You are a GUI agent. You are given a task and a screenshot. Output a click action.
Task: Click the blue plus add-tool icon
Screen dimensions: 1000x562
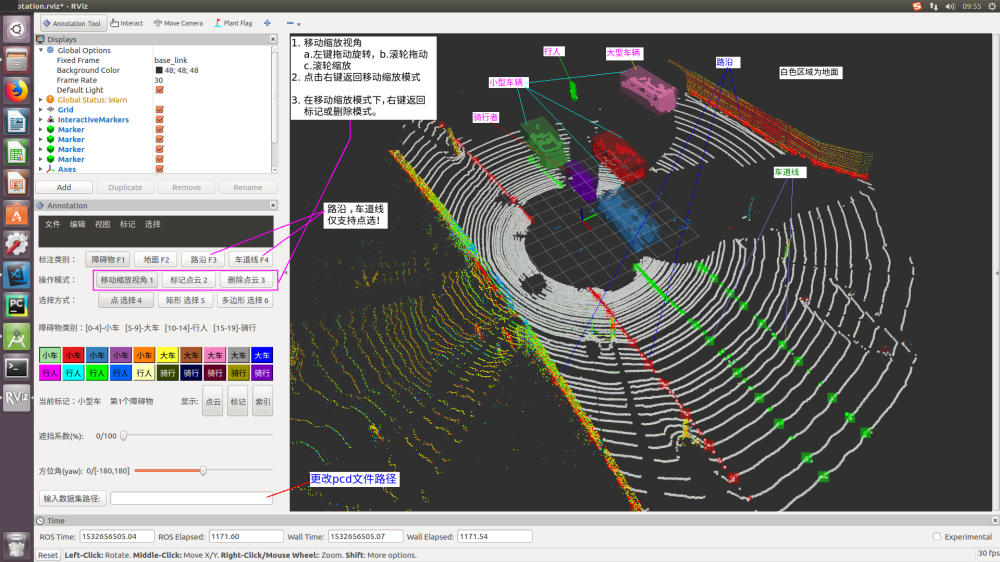point(267,23)
